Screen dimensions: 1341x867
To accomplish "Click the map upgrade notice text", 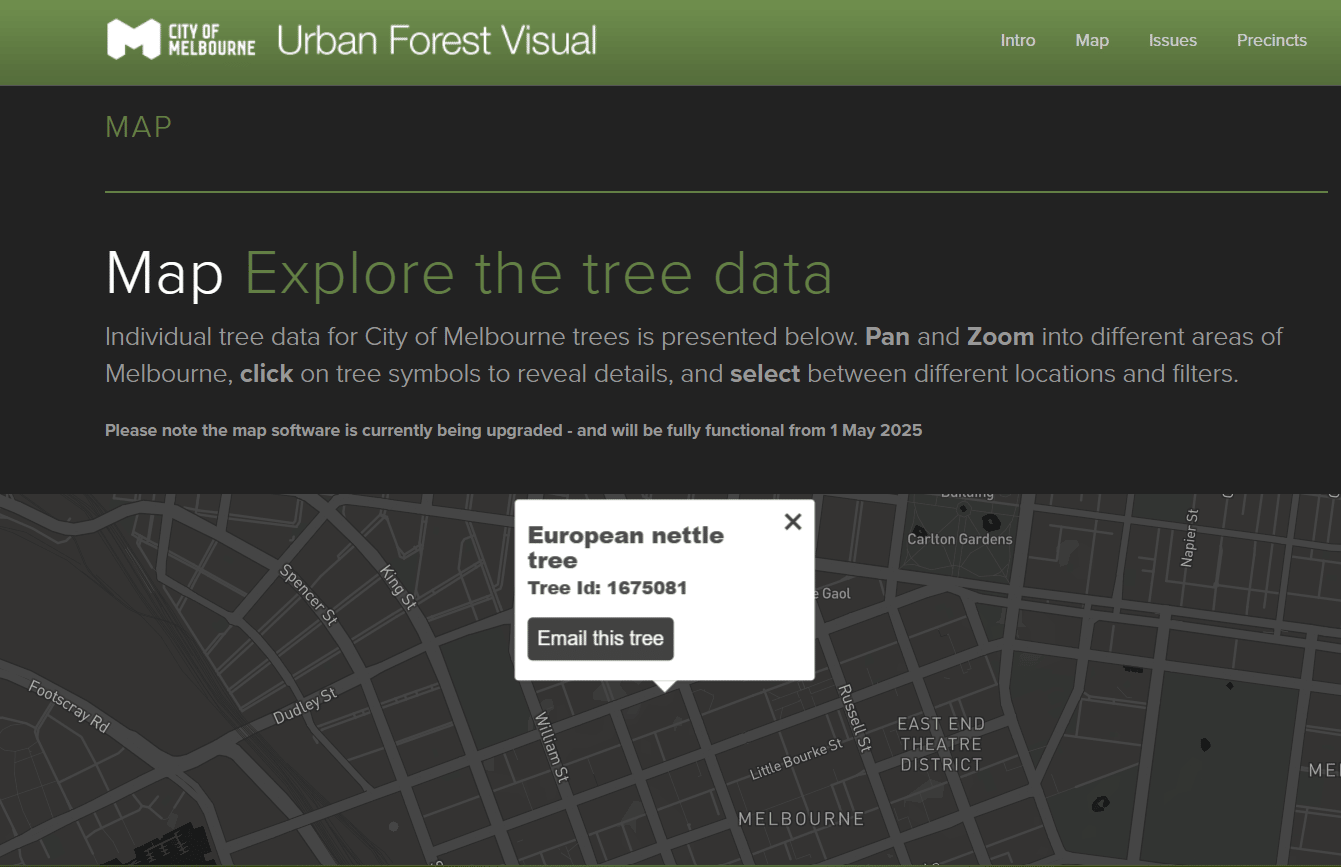I will [514, 431].
